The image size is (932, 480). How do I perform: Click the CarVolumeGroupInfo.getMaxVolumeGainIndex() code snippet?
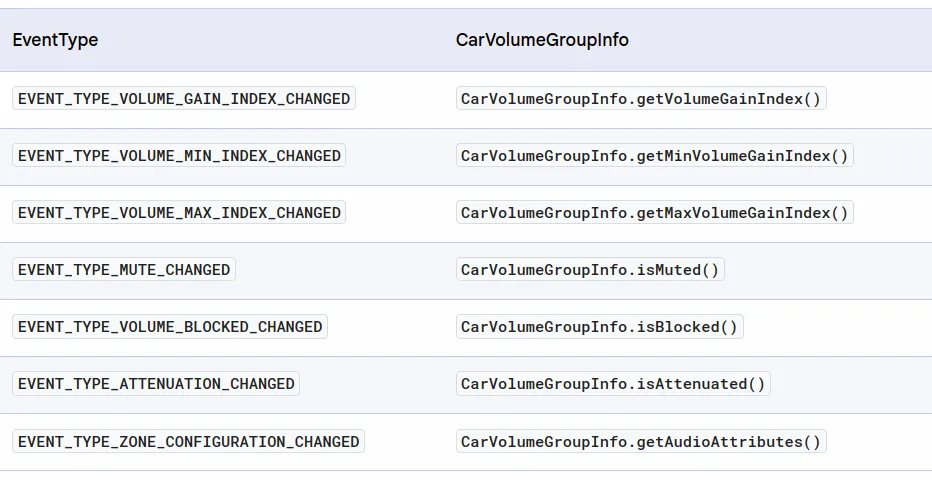[x=655, y=213]
